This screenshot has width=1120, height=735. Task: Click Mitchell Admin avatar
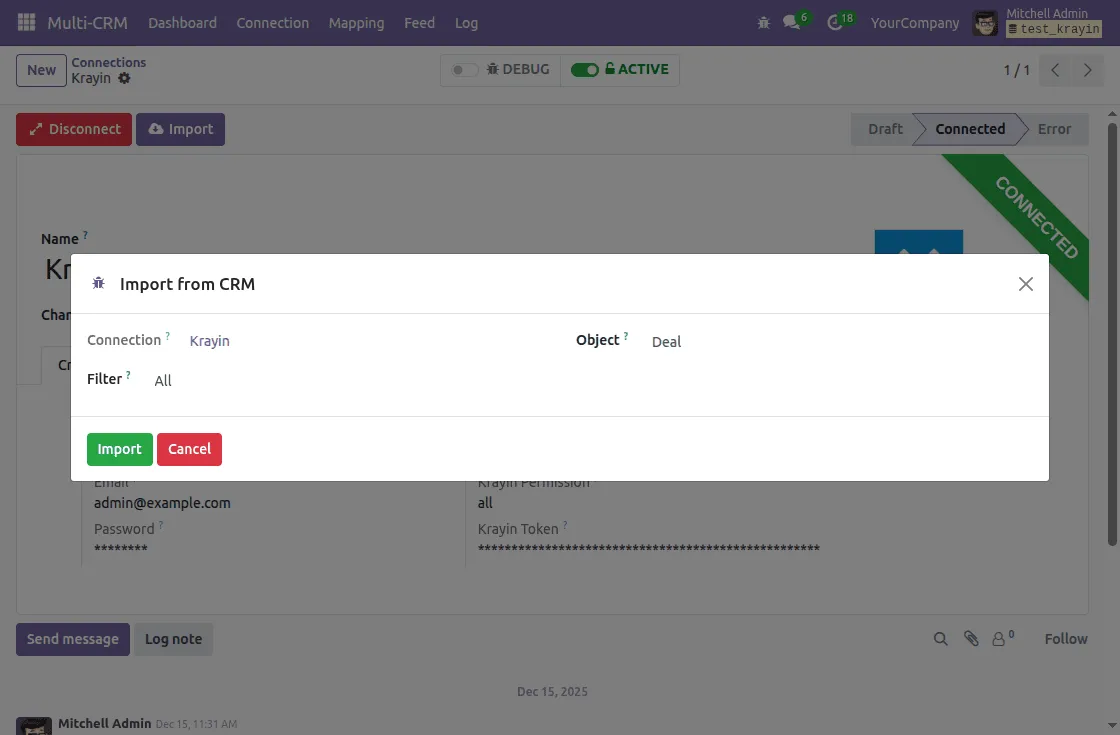point(985,23)
